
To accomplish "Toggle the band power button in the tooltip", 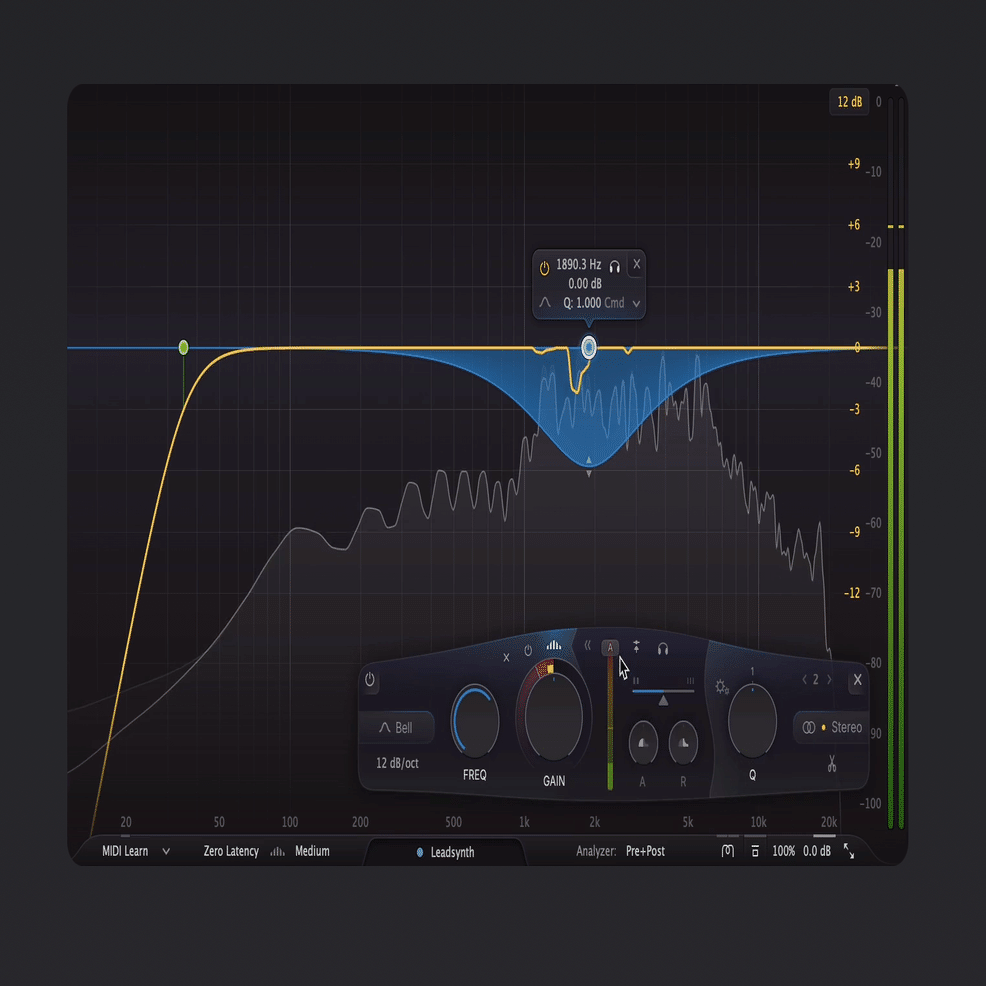I will (545, 268).
